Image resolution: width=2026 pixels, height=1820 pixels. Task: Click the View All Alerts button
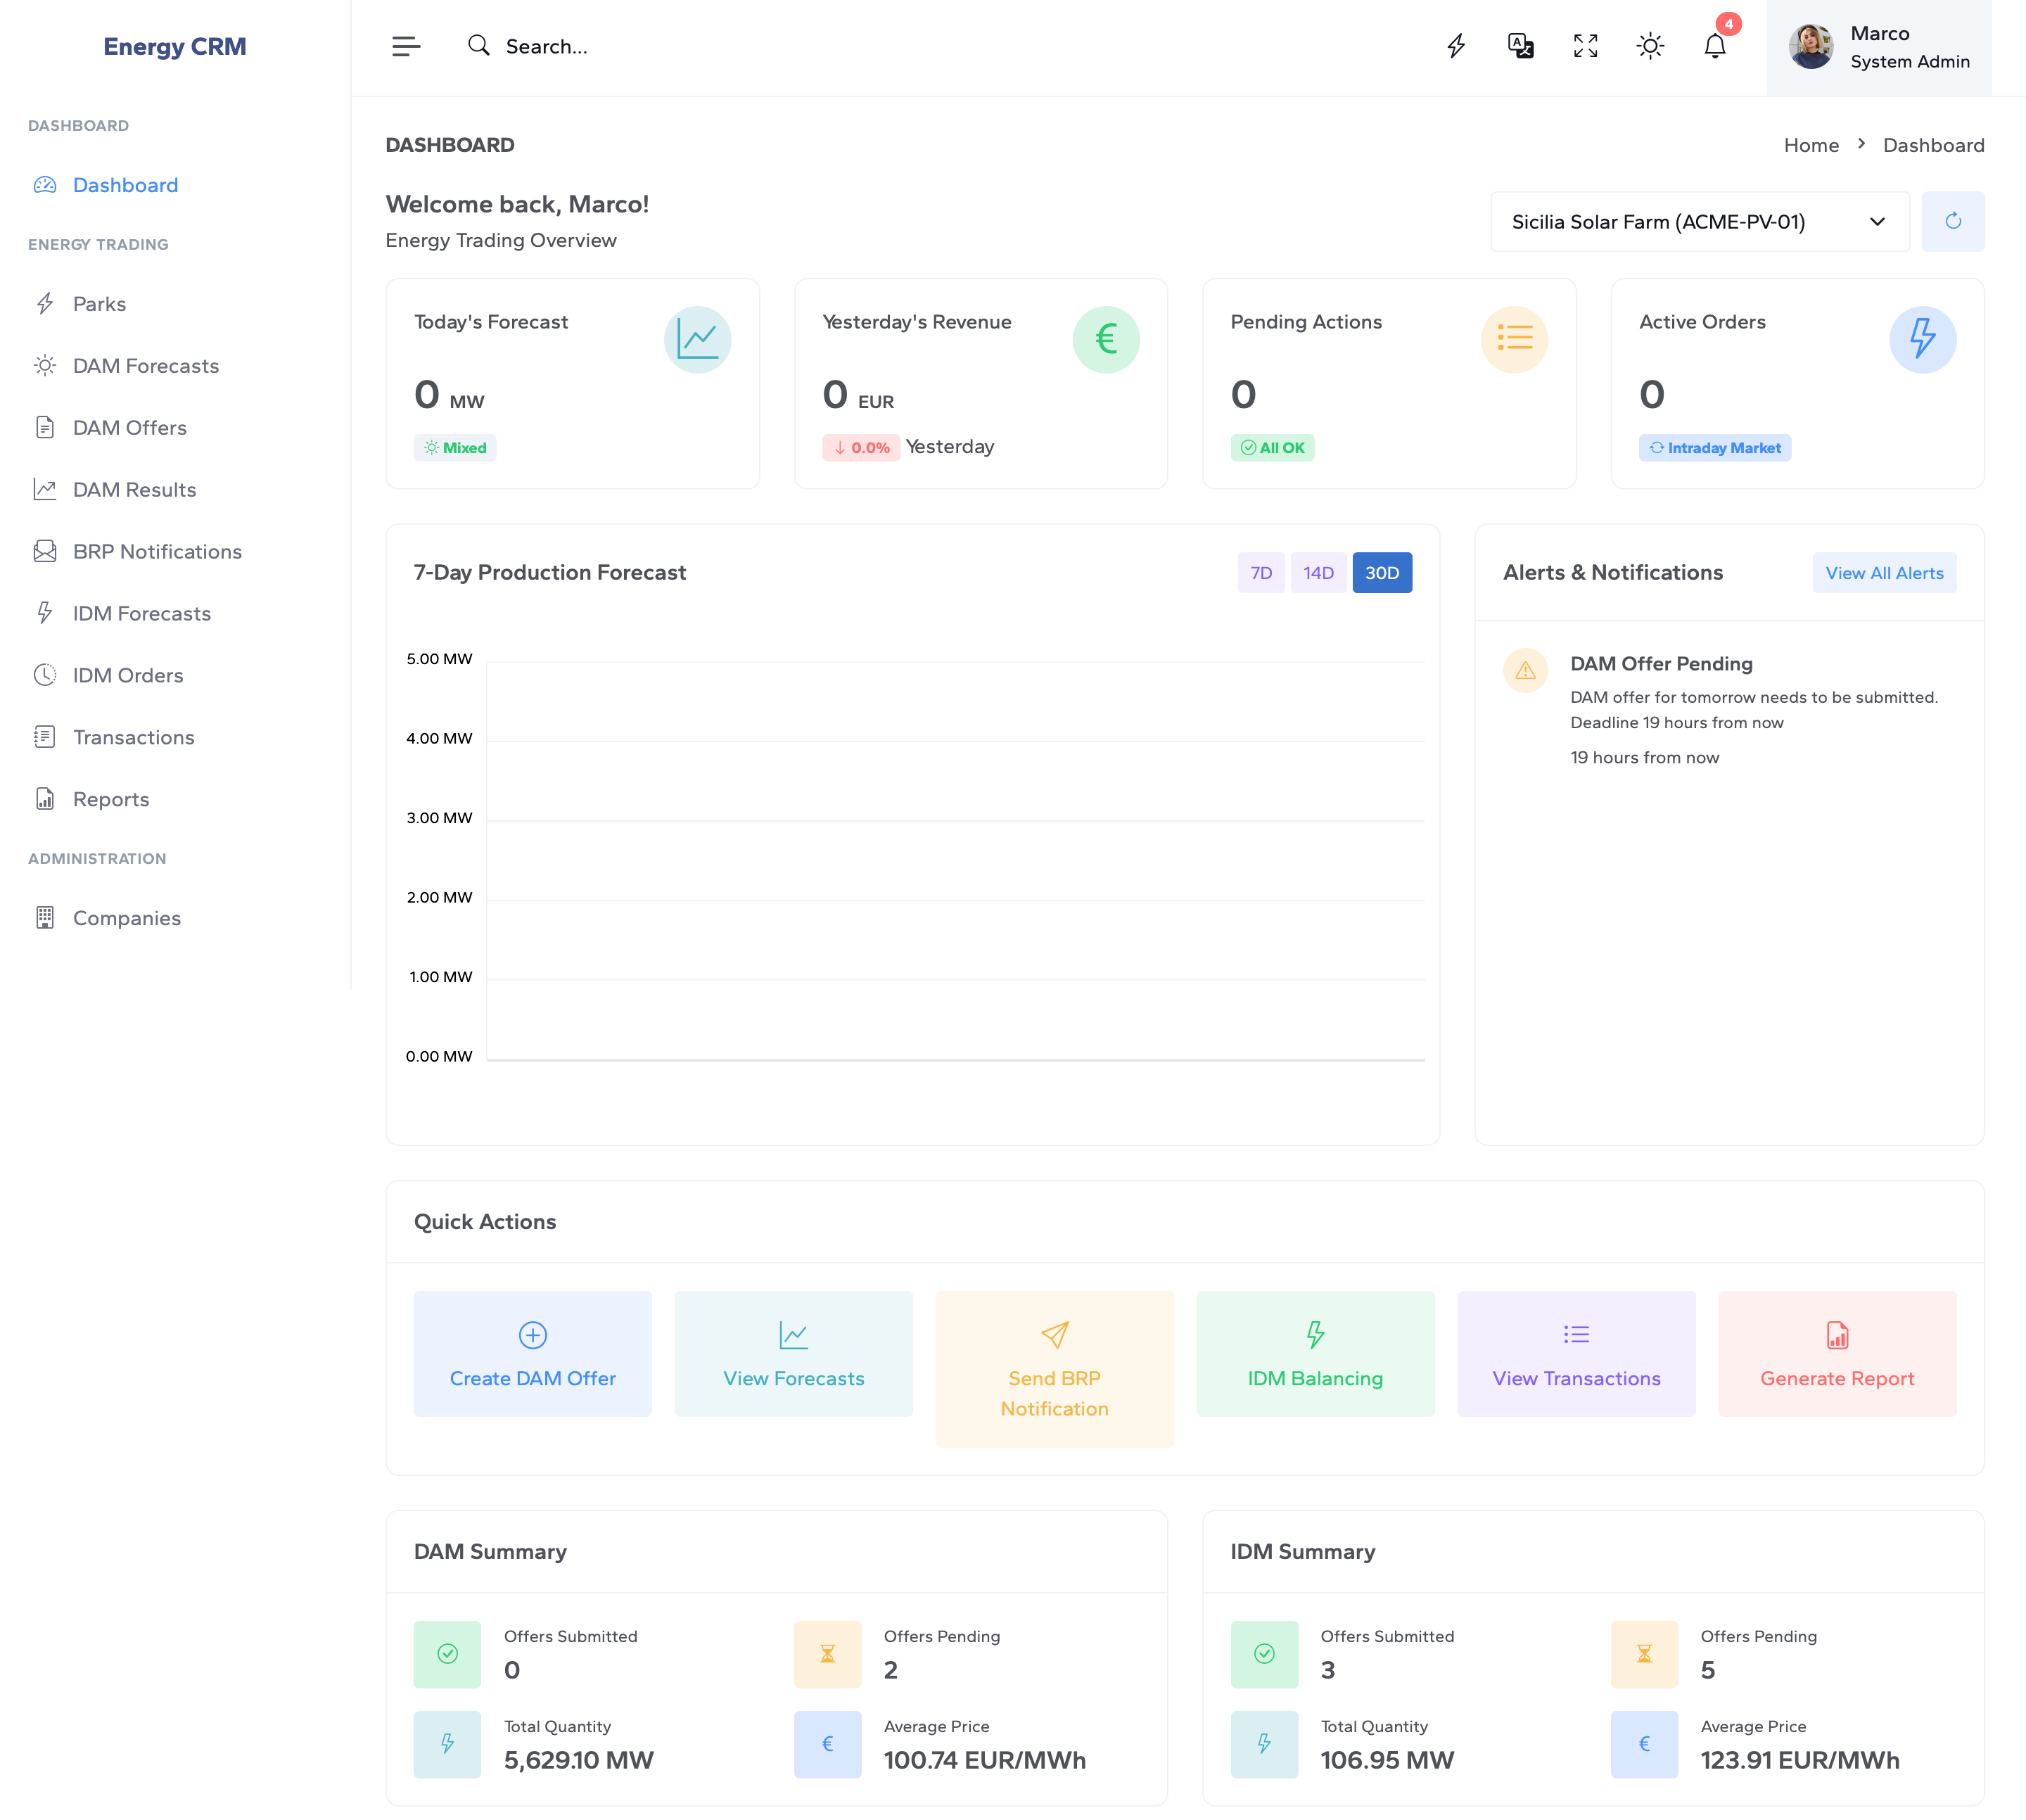pos(1884,573)
